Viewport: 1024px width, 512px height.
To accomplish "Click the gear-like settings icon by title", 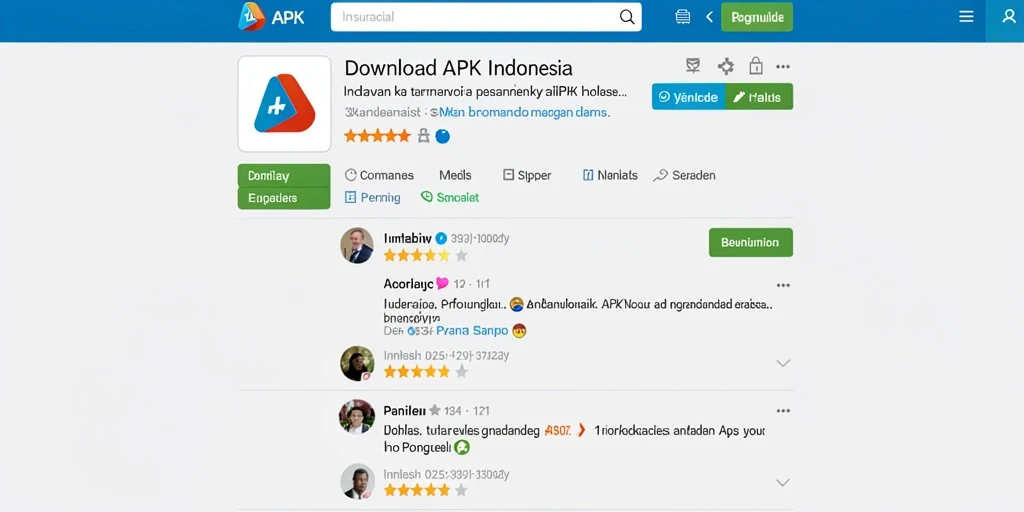I will point(726,66).
